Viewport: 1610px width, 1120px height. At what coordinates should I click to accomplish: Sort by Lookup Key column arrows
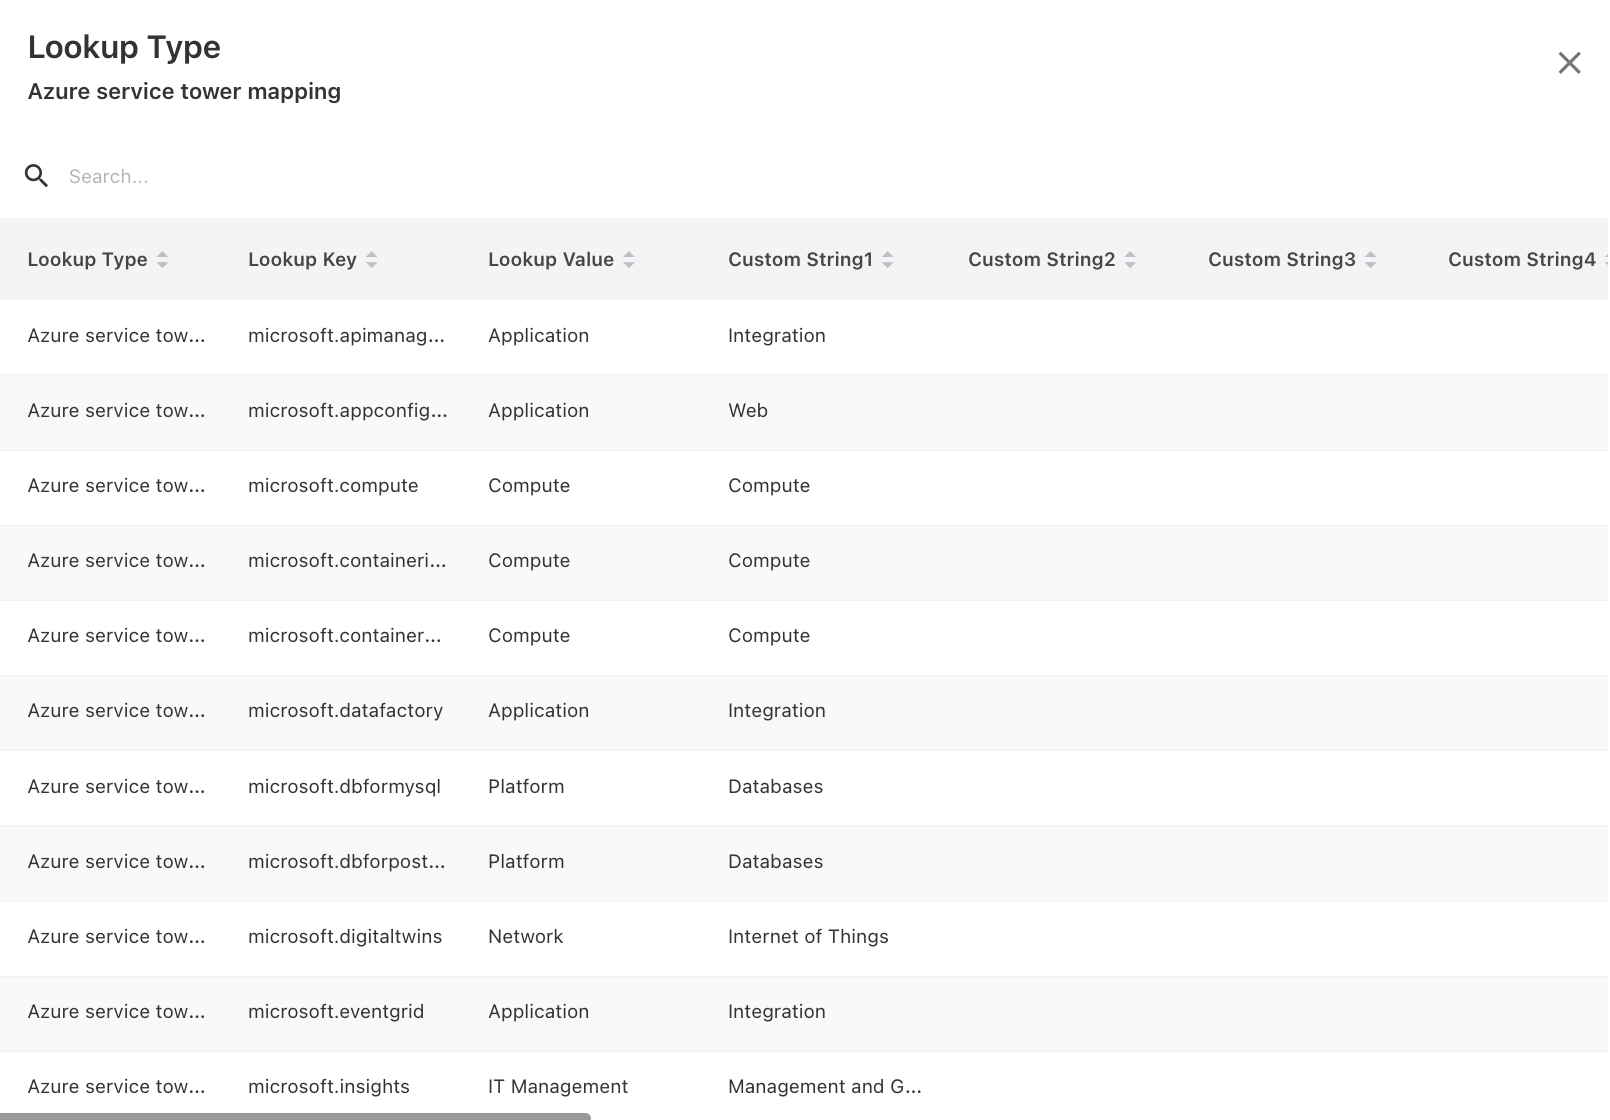(372, 260)
